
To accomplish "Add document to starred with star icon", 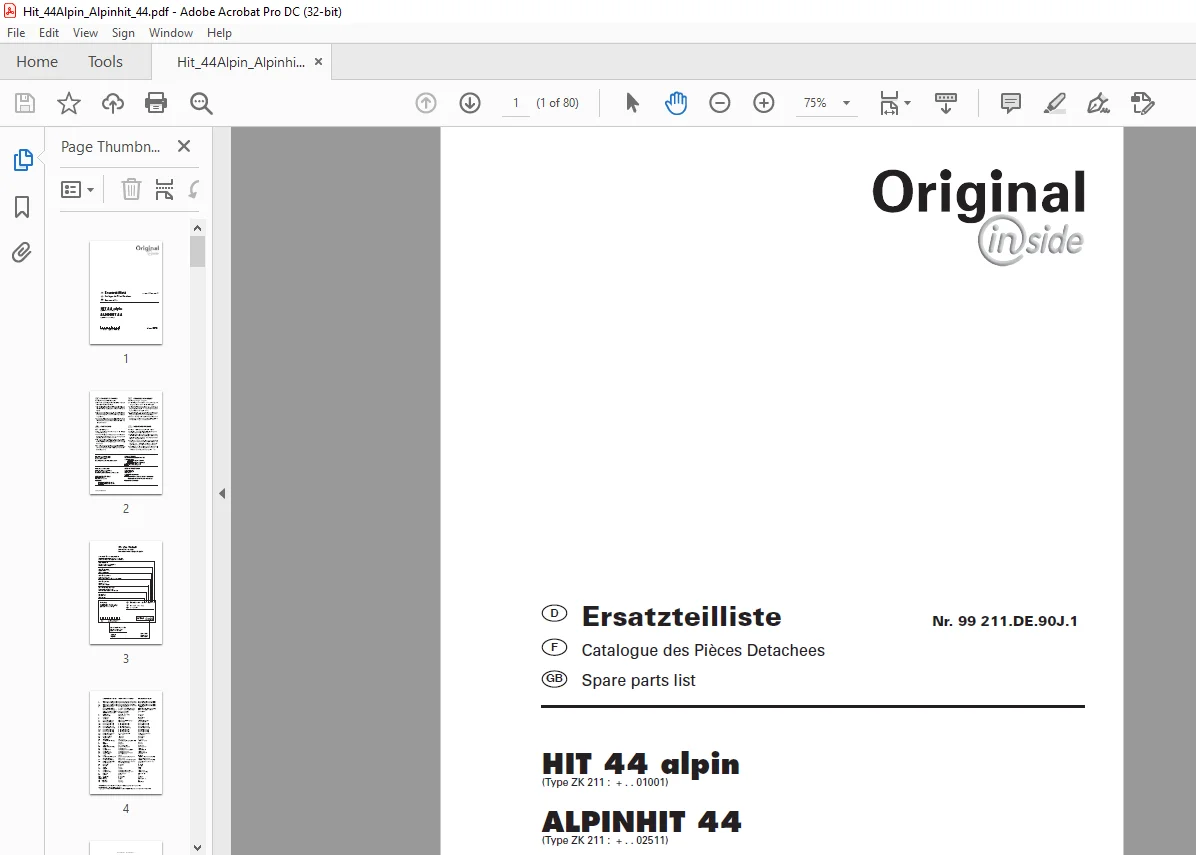I will [x=69, y=103].
